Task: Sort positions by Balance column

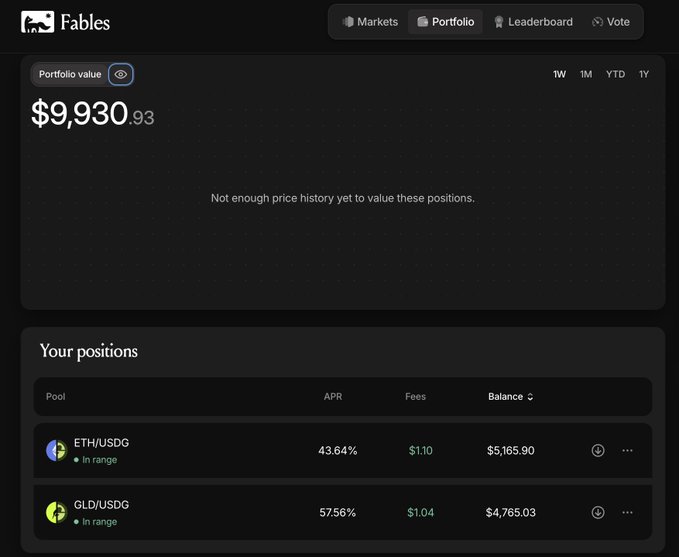Action: tap(511, 397)
